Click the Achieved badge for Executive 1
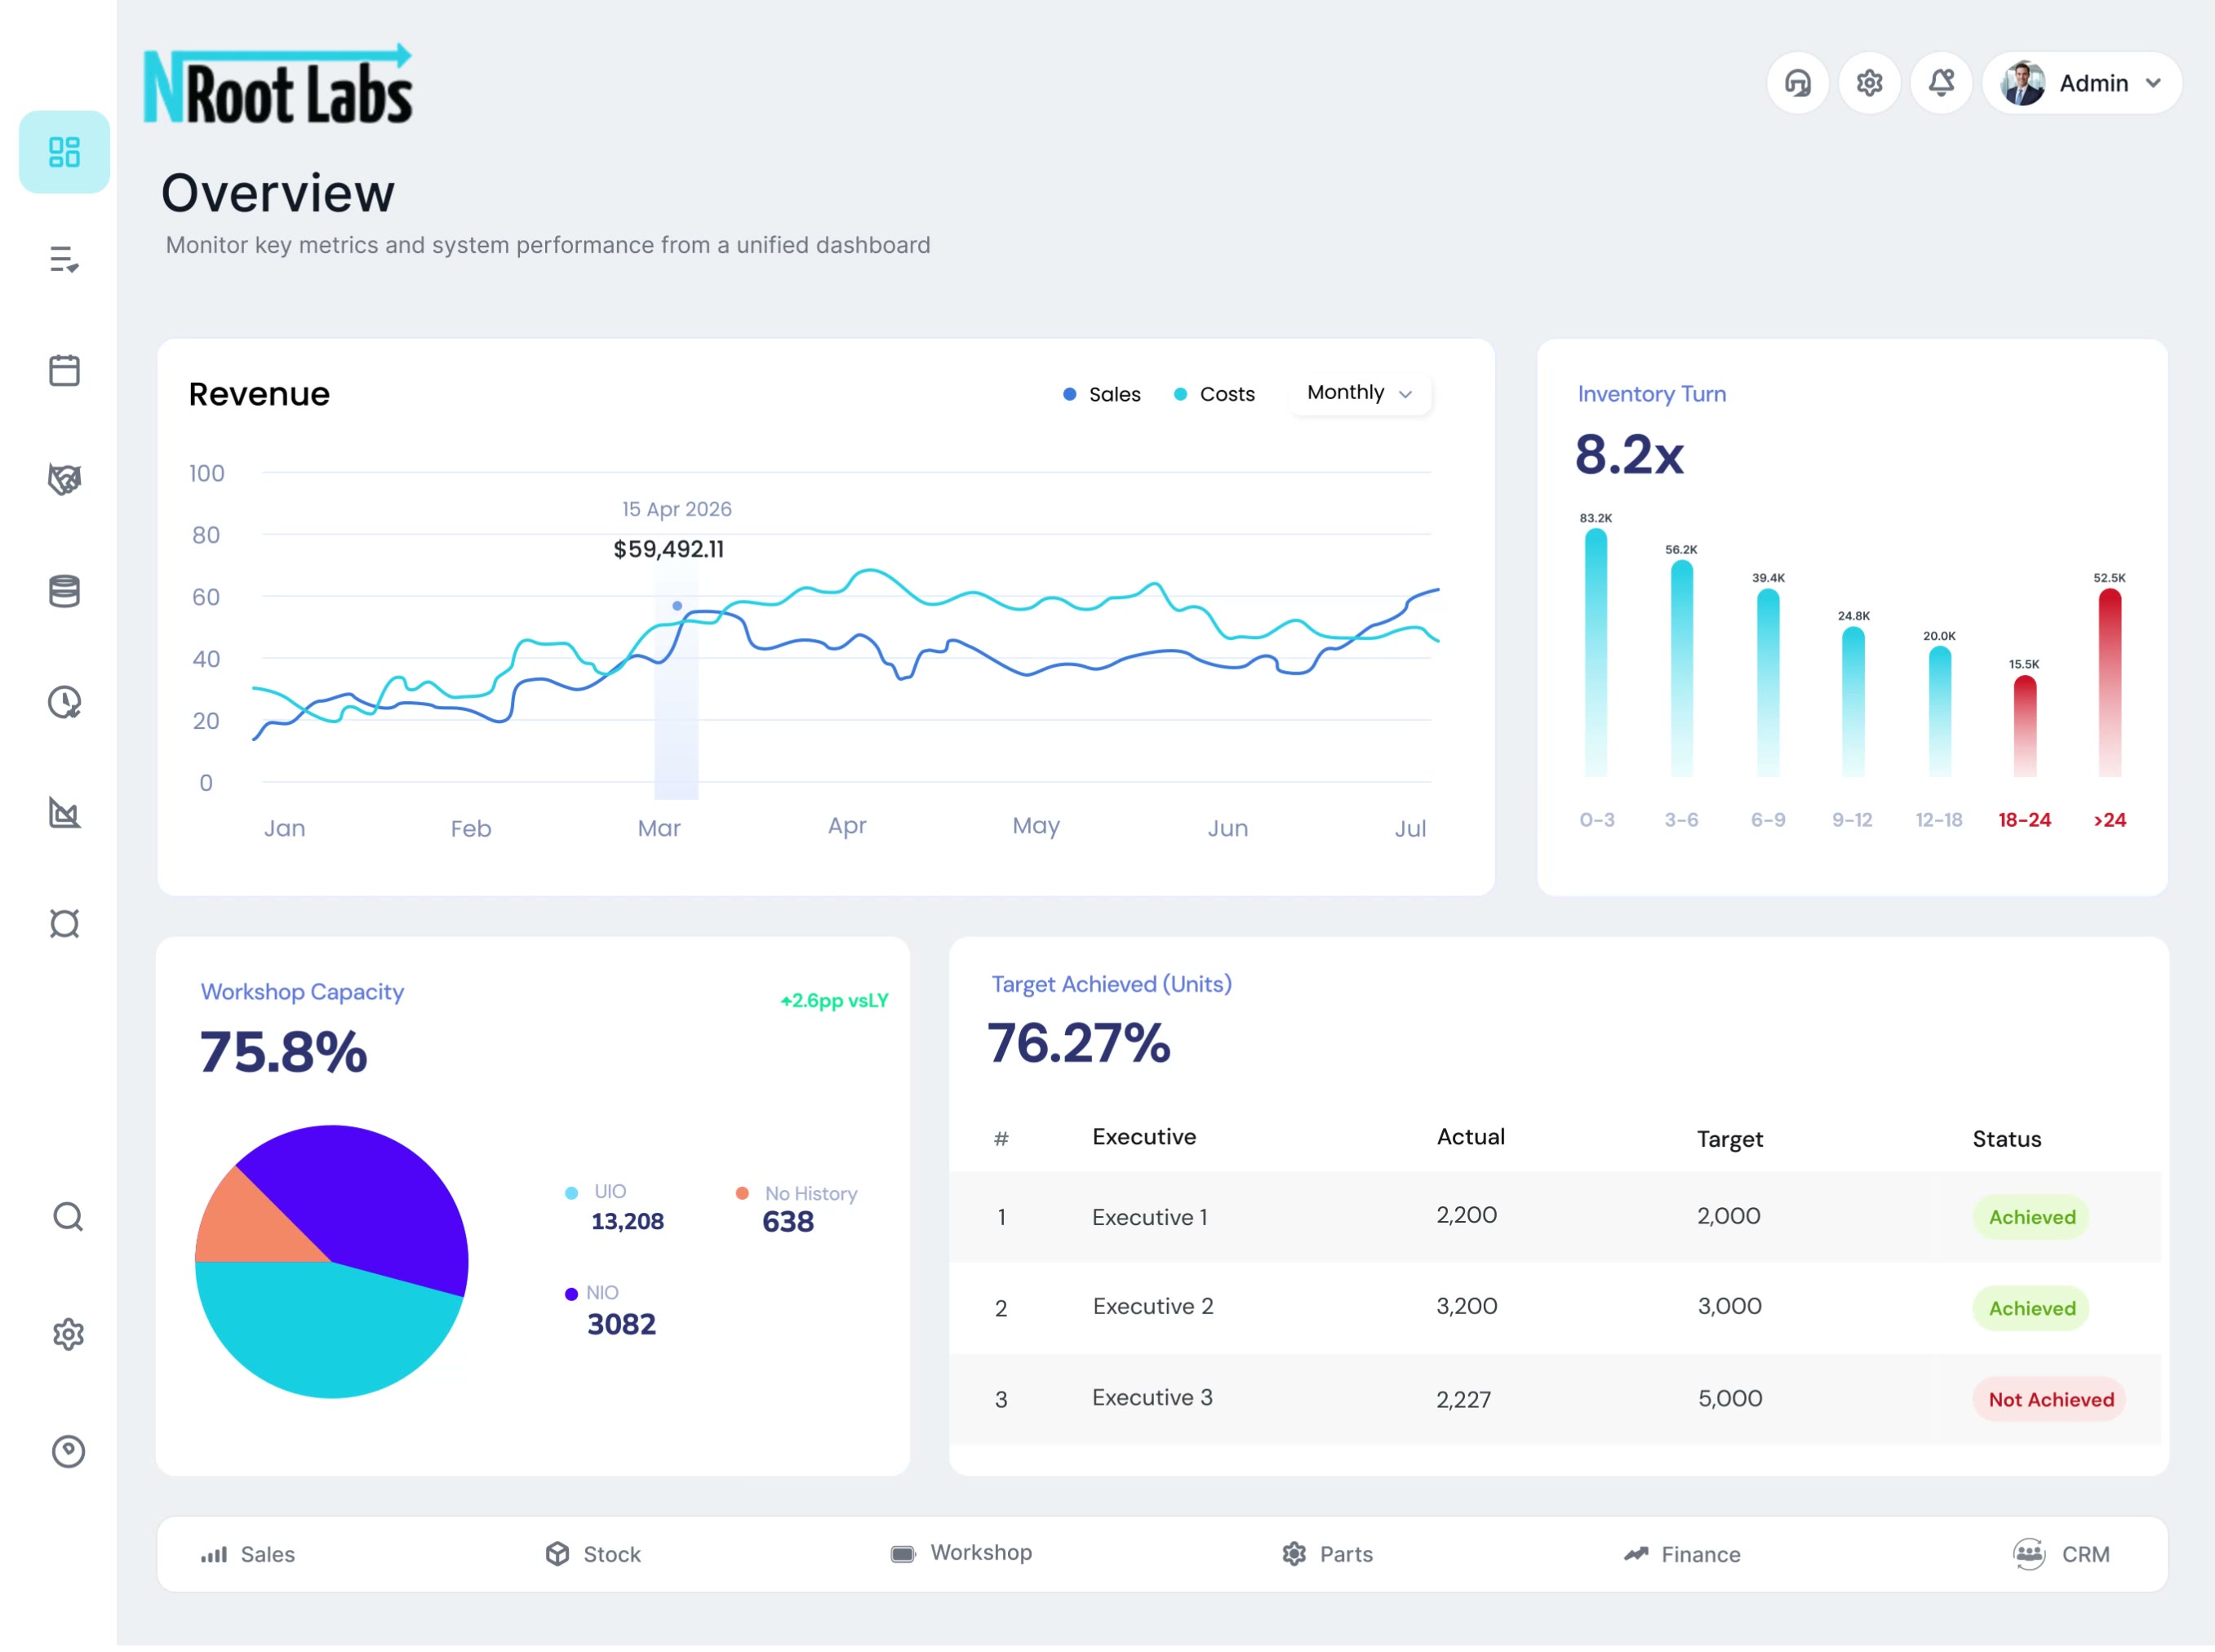 pos(2031,1217)
